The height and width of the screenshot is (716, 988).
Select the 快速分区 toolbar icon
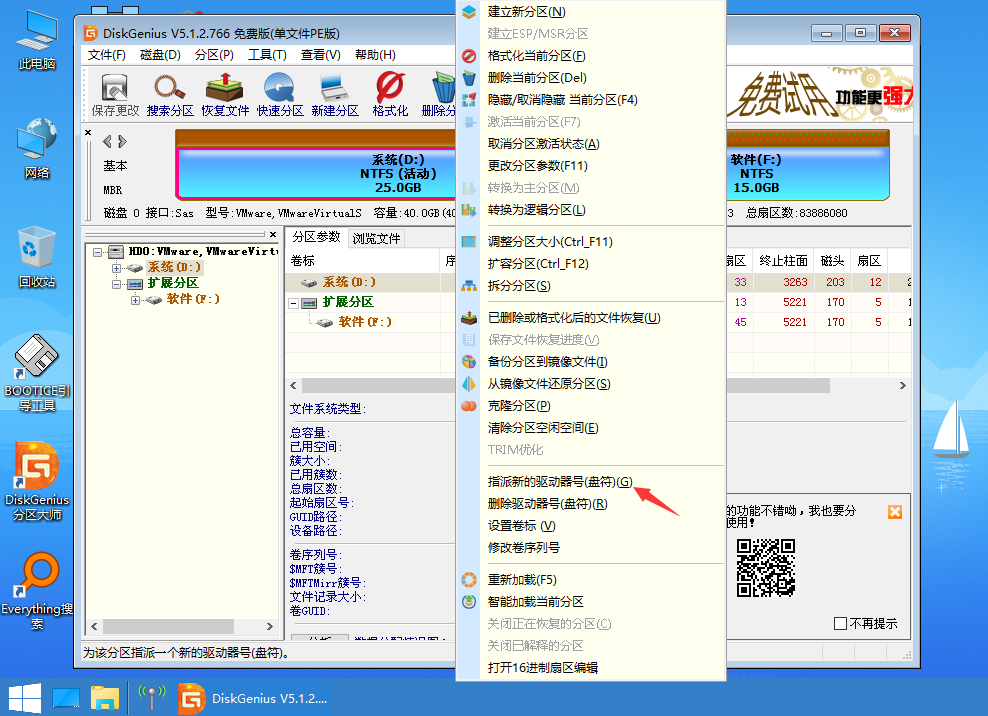[280, 94]
